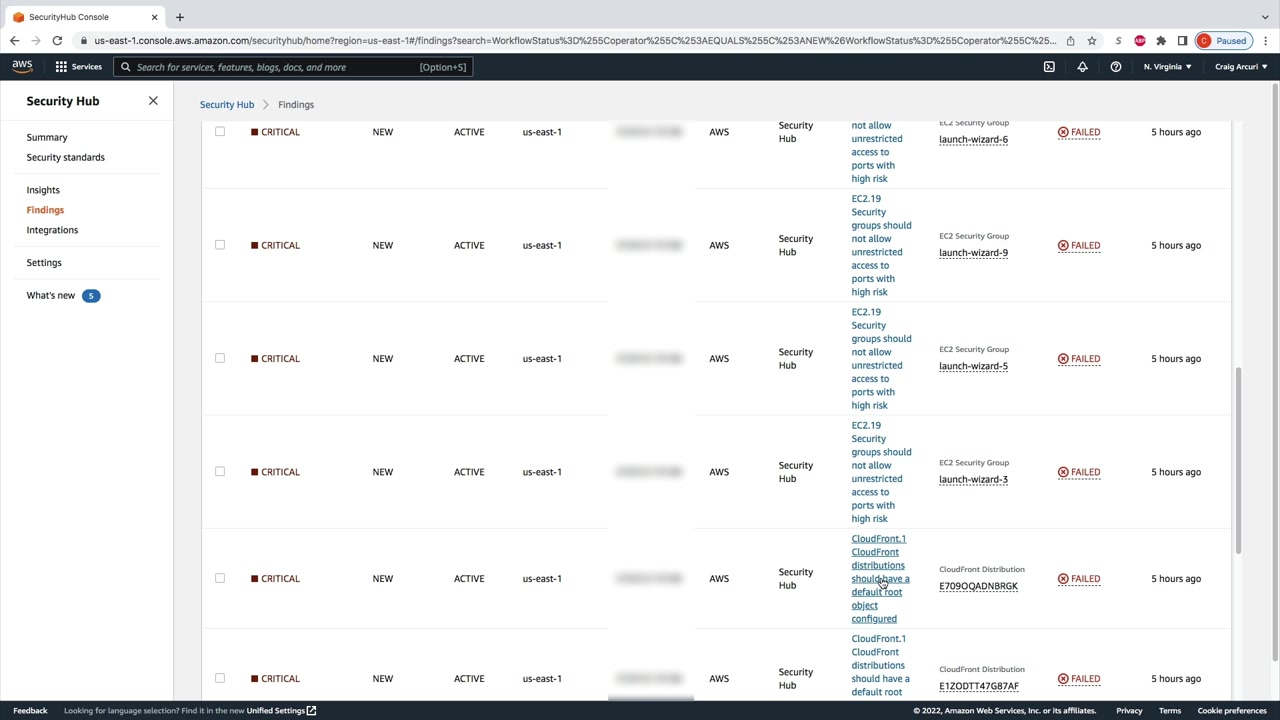Image resolution: width=1280 pixels, height=720 pixels.
Task: Open the S extension icon in the toolbar
Action: tap(1118, 41)
